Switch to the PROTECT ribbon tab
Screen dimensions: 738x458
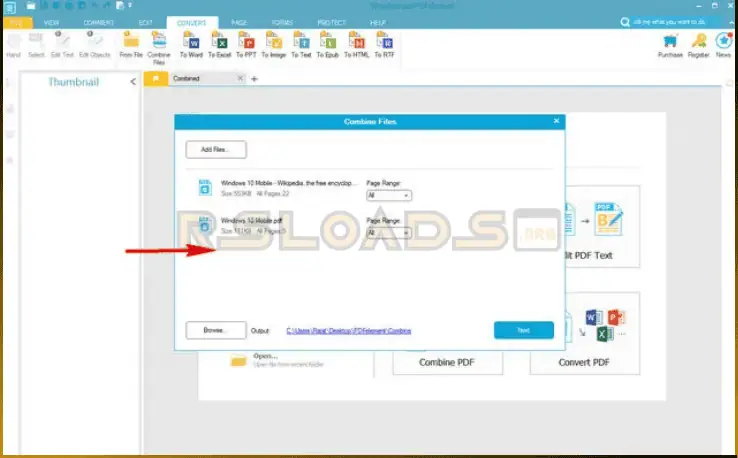(x=331, y=23)
